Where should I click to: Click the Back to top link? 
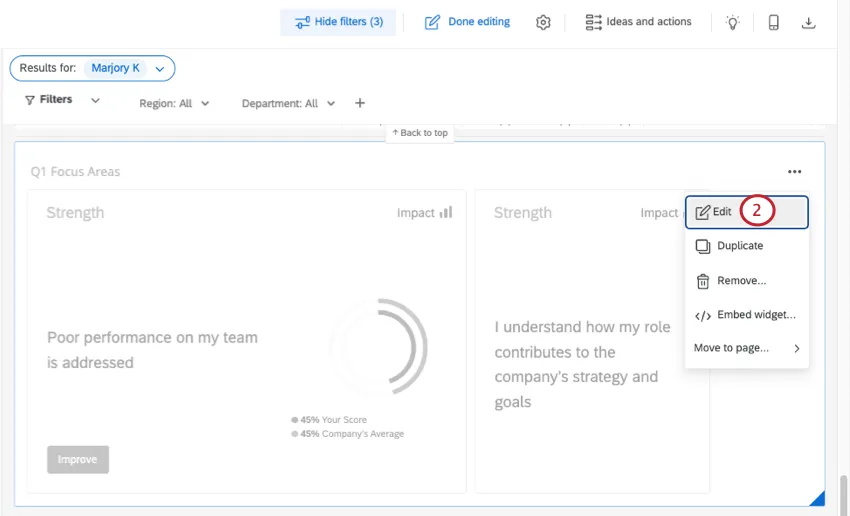420,133
